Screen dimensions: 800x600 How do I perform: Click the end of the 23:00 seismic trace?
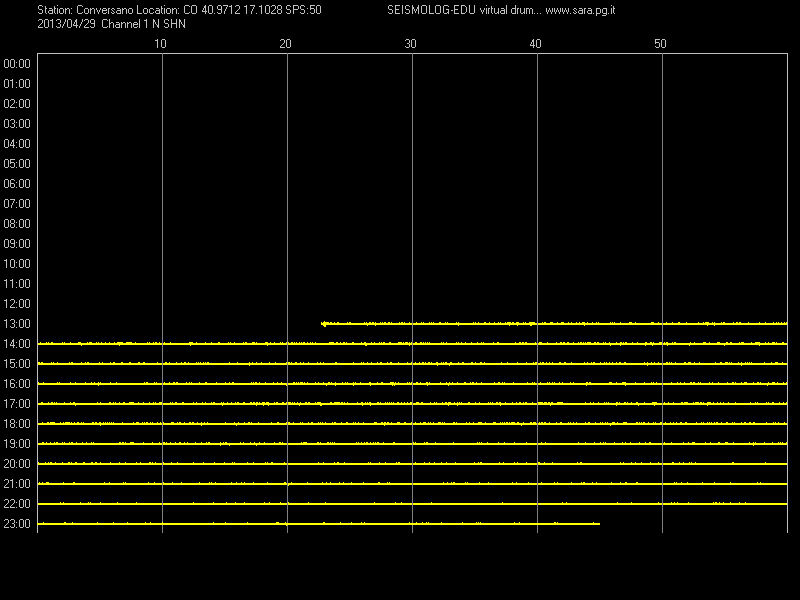(598, 523)
